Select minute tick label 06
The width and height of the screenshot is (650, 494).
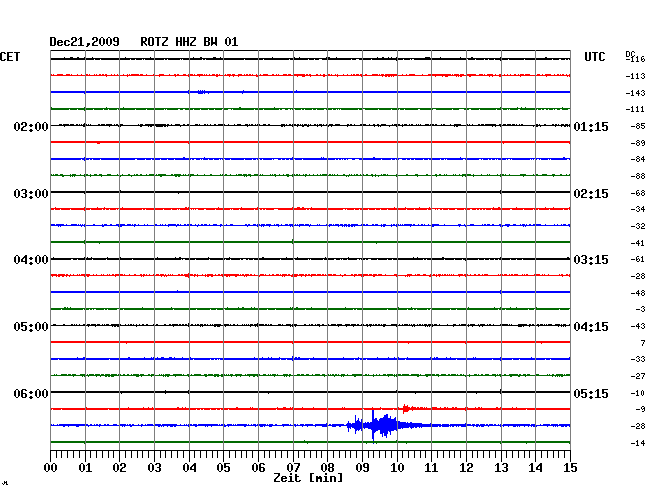tap(258, 468)
